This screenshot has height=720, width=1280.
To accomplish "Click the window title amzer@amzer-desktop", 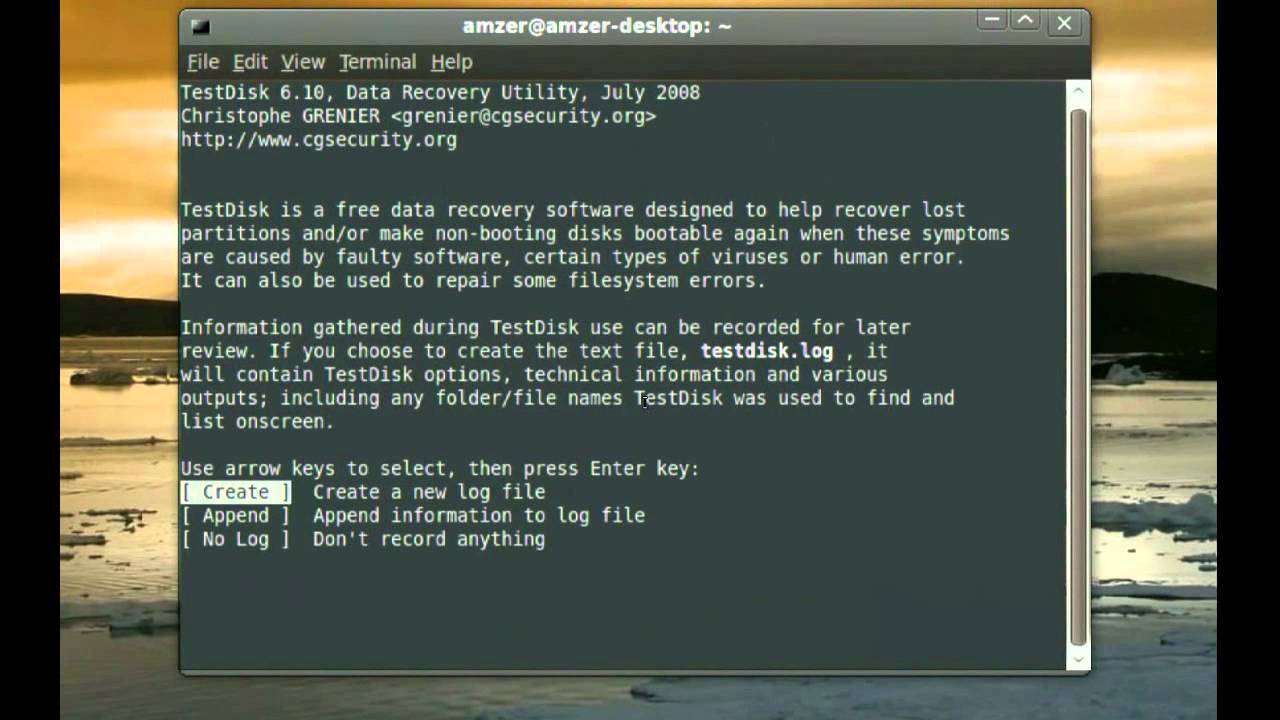I will coord(597,26).
